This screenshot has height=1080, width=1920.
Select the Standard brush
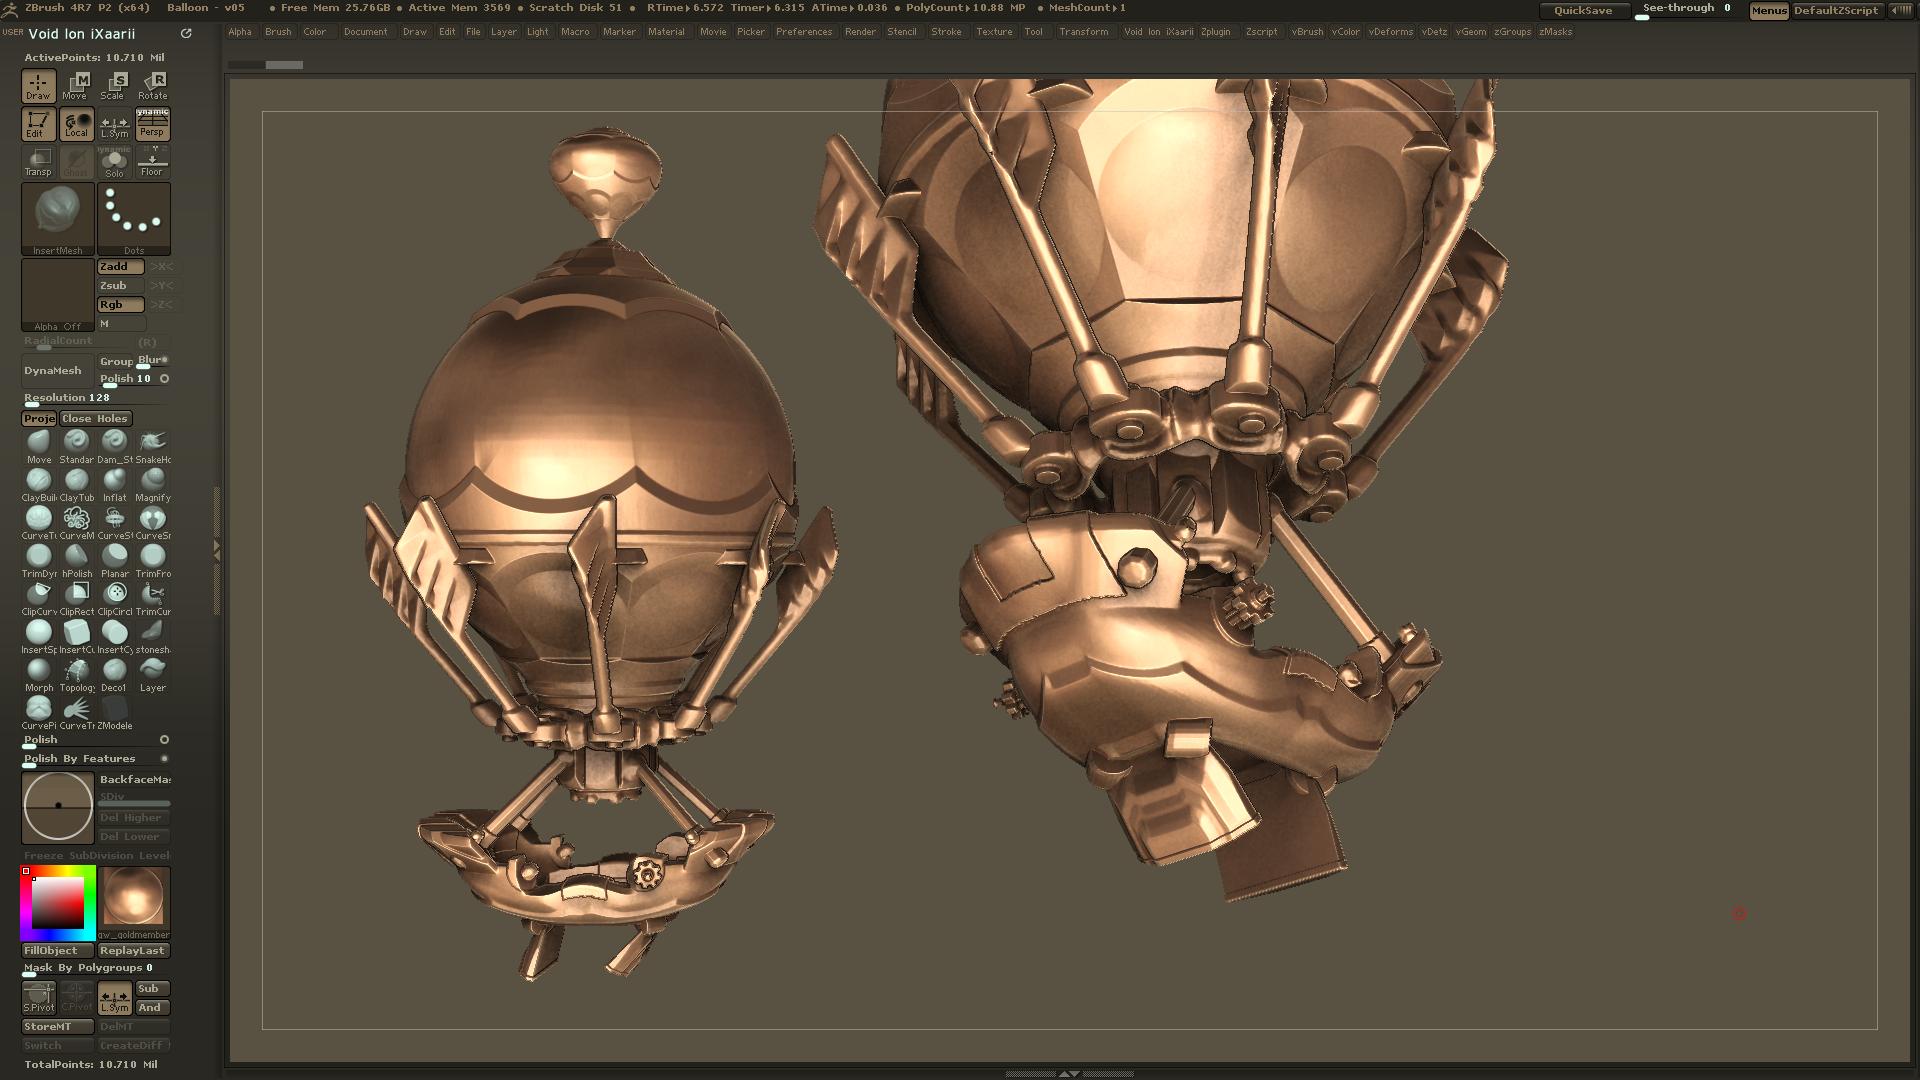click(x=77, y=443)
